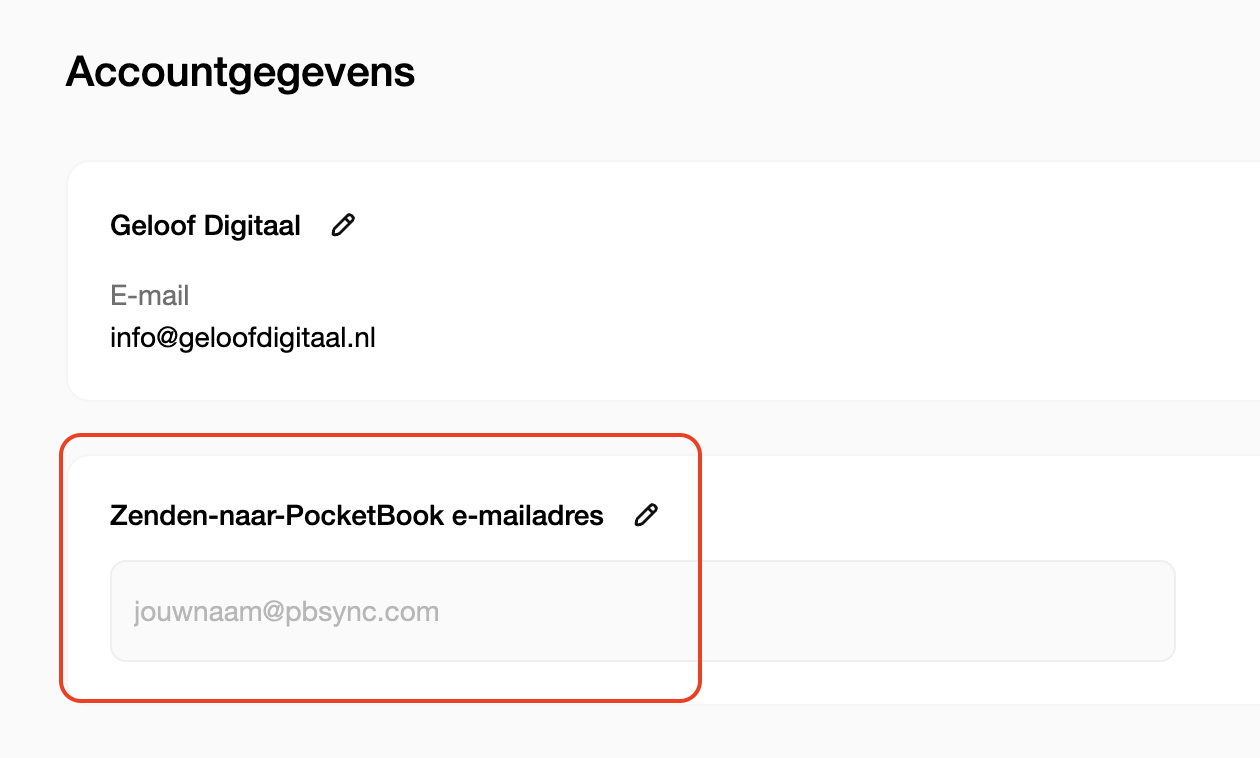Image resolution: width=1260 pixels, height=758 pixels.
Task: Click the word "Geloof" in the account name
Action: [x=154, y=226]
